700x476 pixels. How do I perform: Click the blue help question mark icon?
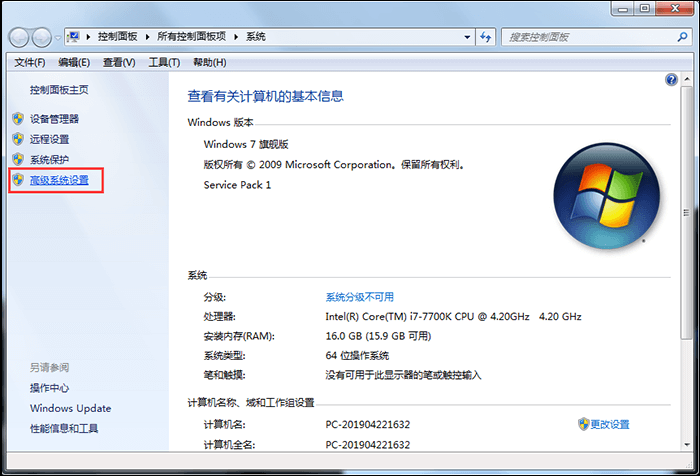tap(671, 80)
